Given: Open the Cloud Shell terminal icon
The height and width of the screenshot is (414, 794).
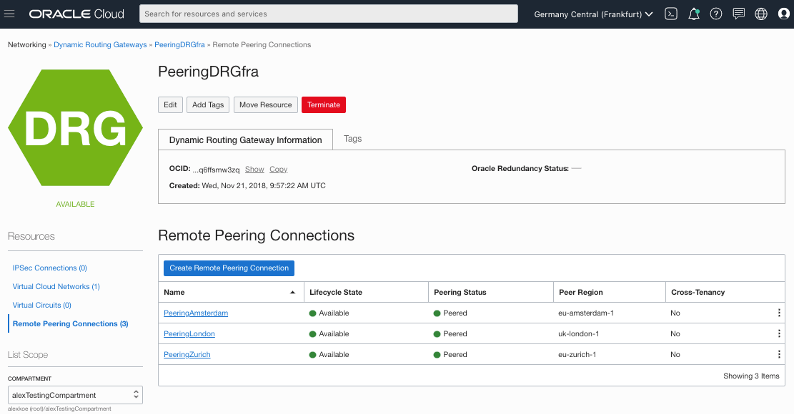Looking at the screenshot, I should pos(671,14).
